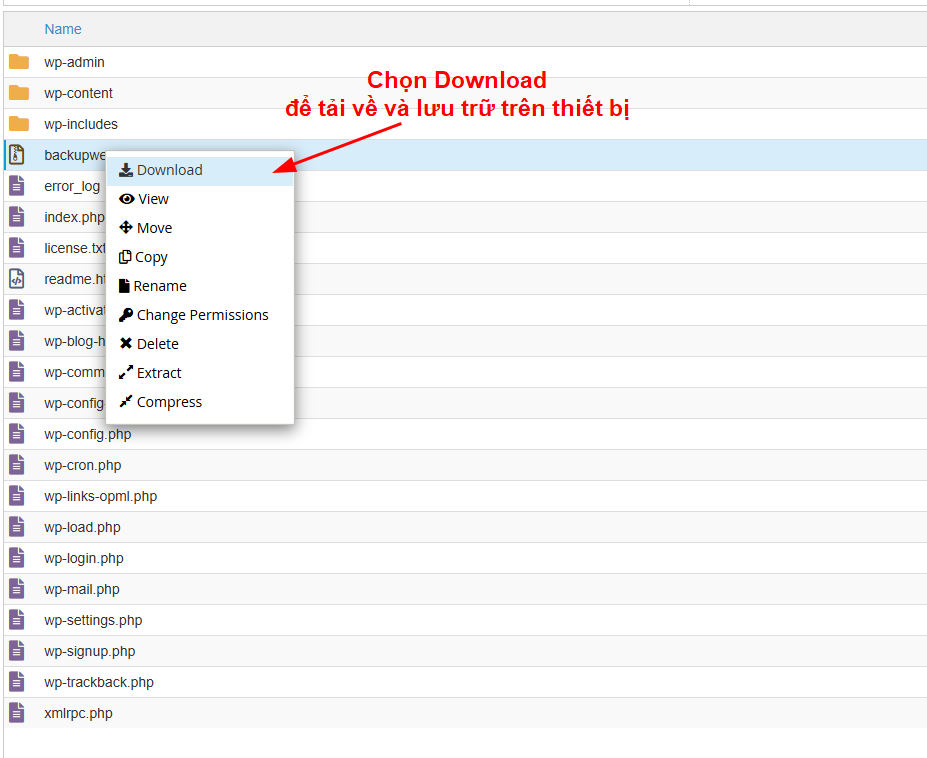
Task: Choose View from the context menu
Action: click(200, 199)
